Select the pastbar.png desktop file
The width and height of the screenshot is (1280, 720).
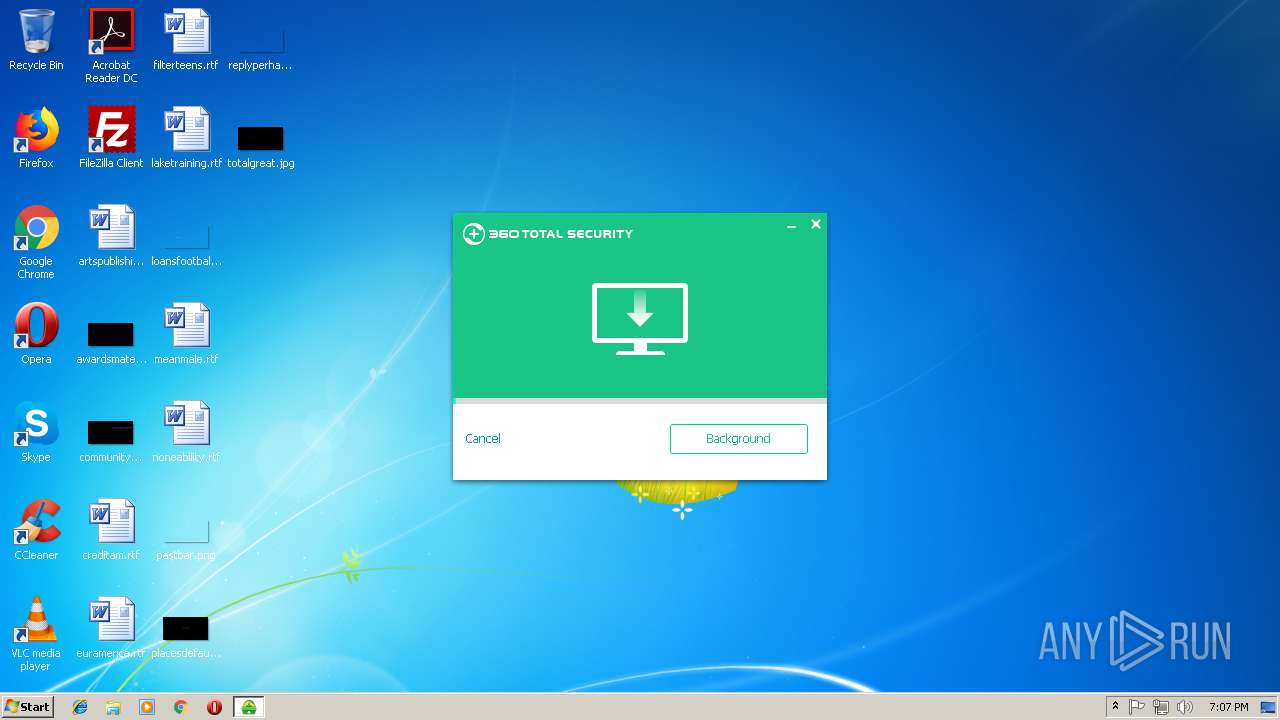coord(186,537)
